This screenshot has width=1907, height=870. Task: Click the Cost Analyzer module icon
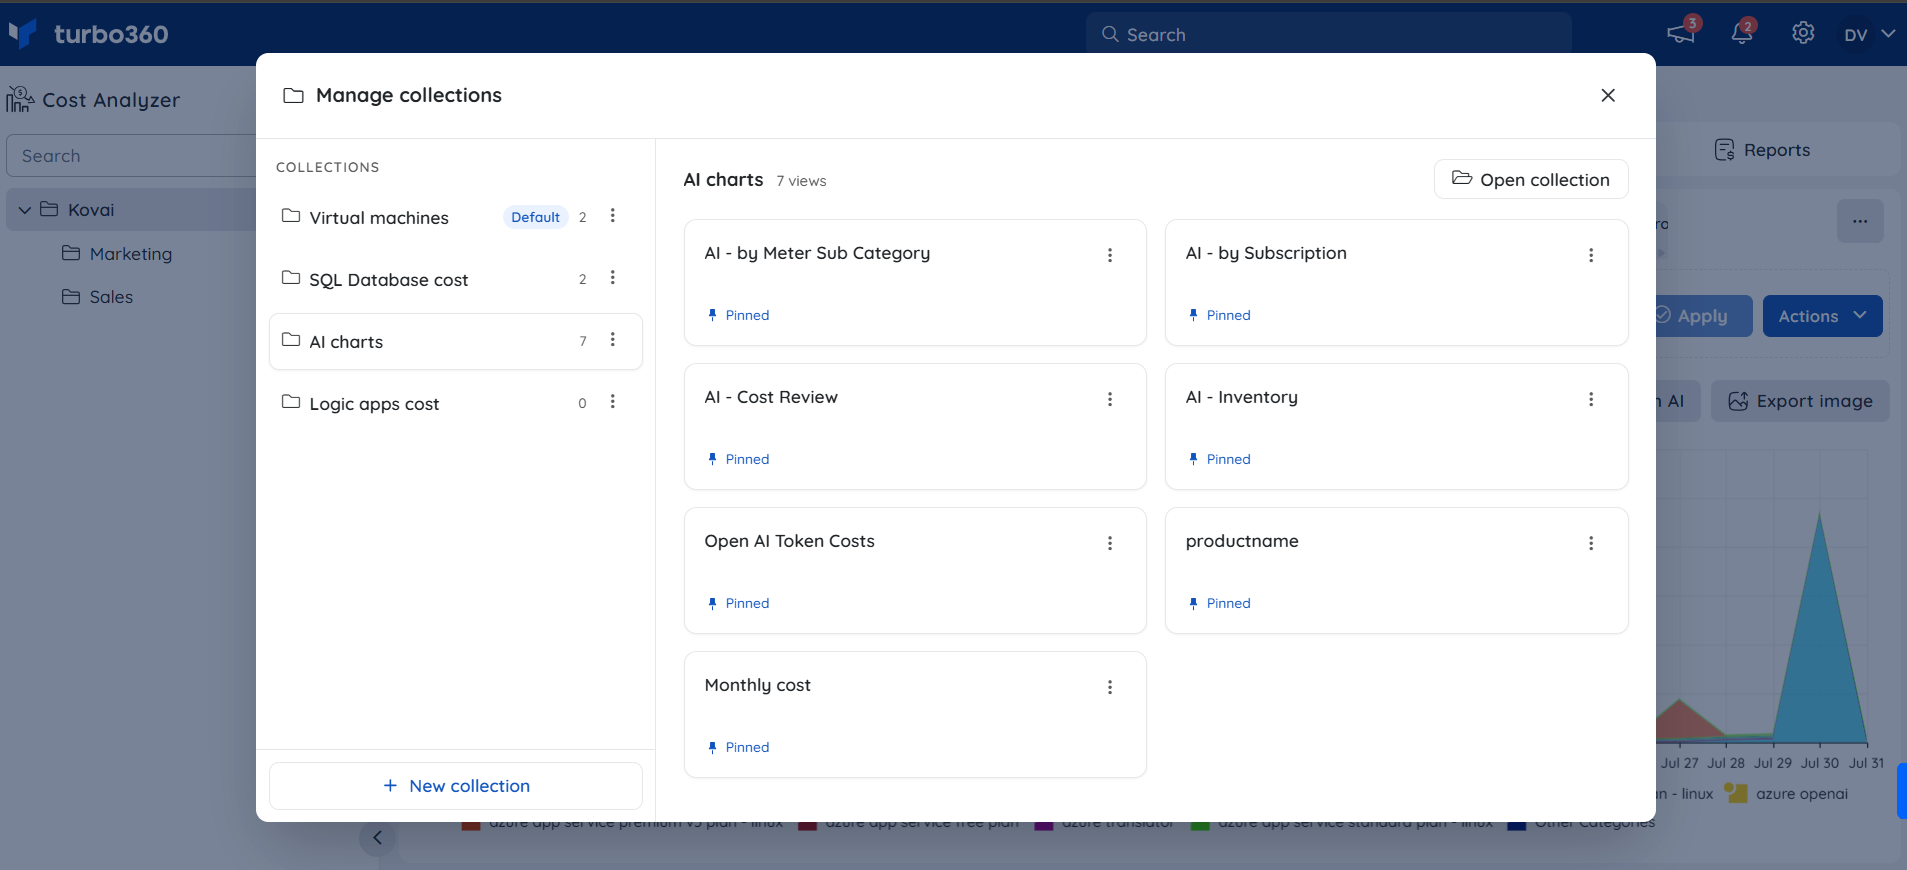point(20,99)
